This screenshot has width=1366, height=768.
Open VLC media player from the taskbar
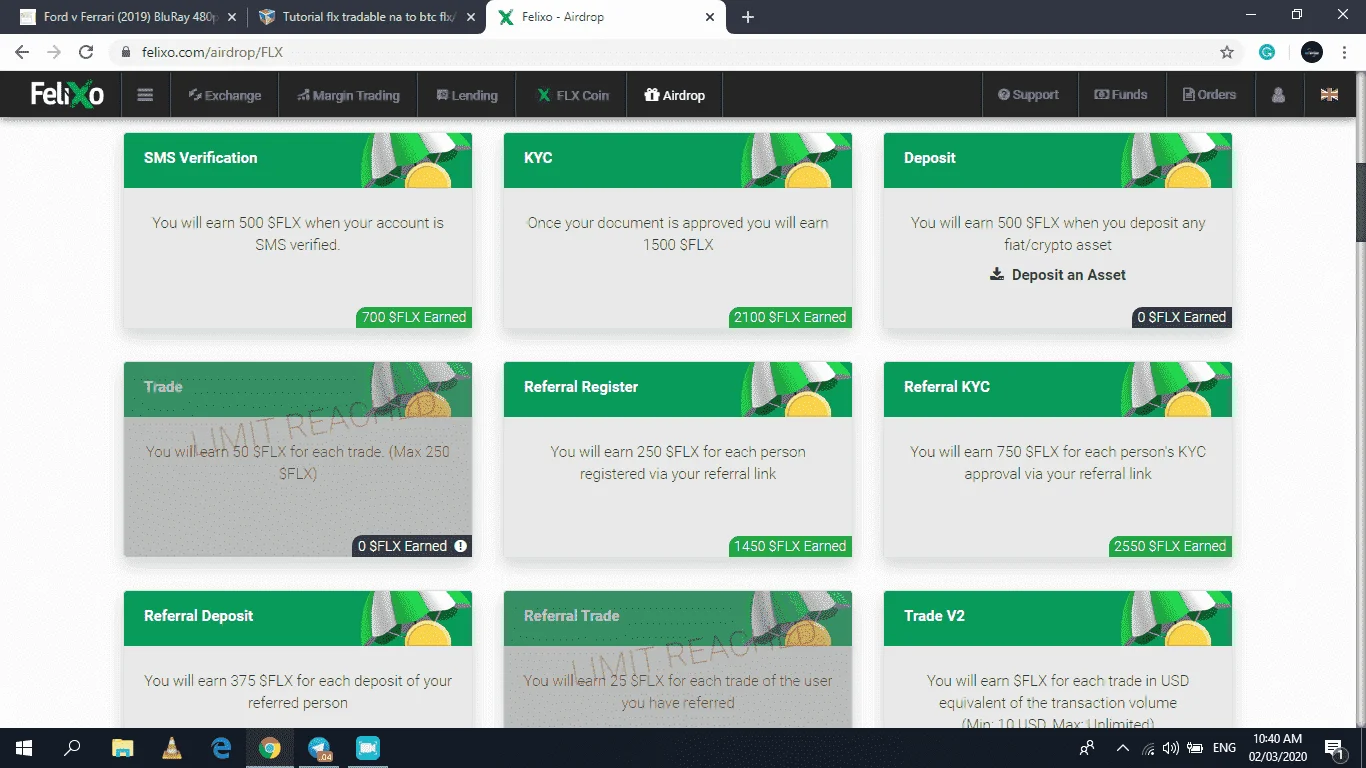tap(172, 748)
